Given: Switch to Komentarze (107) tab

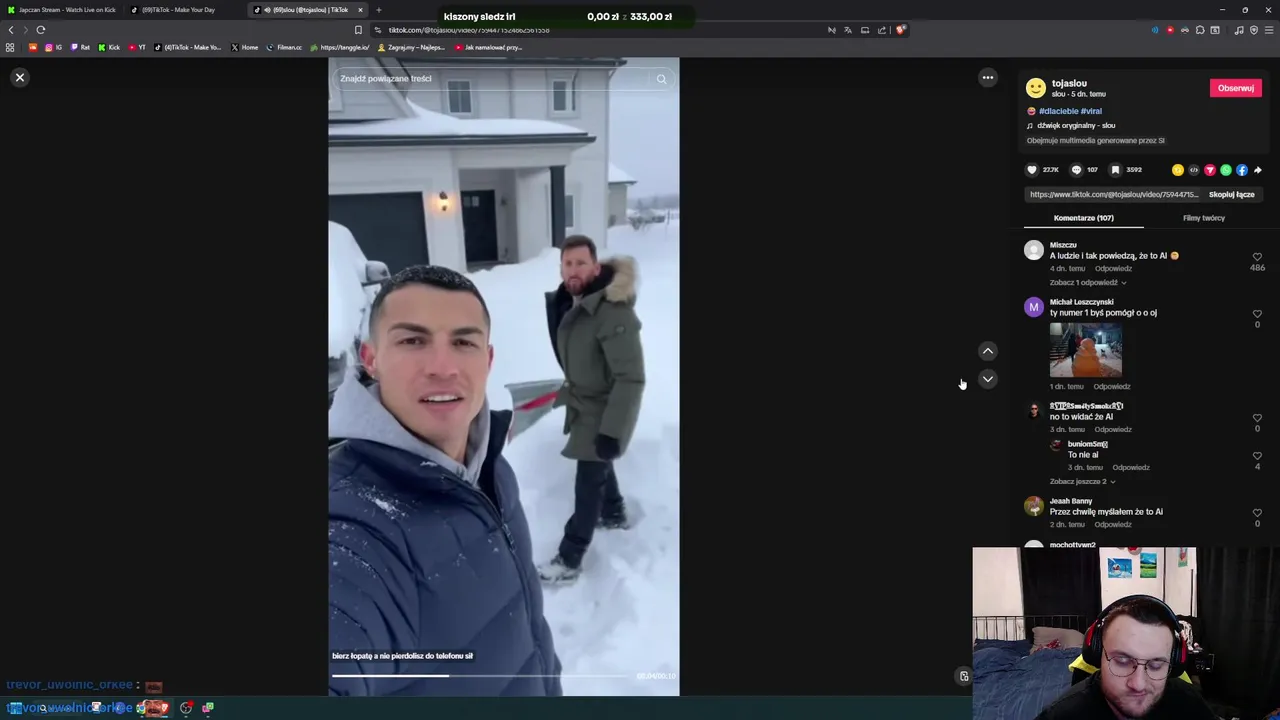Looking at the screenshot, I should click(x=1084, y=218).
